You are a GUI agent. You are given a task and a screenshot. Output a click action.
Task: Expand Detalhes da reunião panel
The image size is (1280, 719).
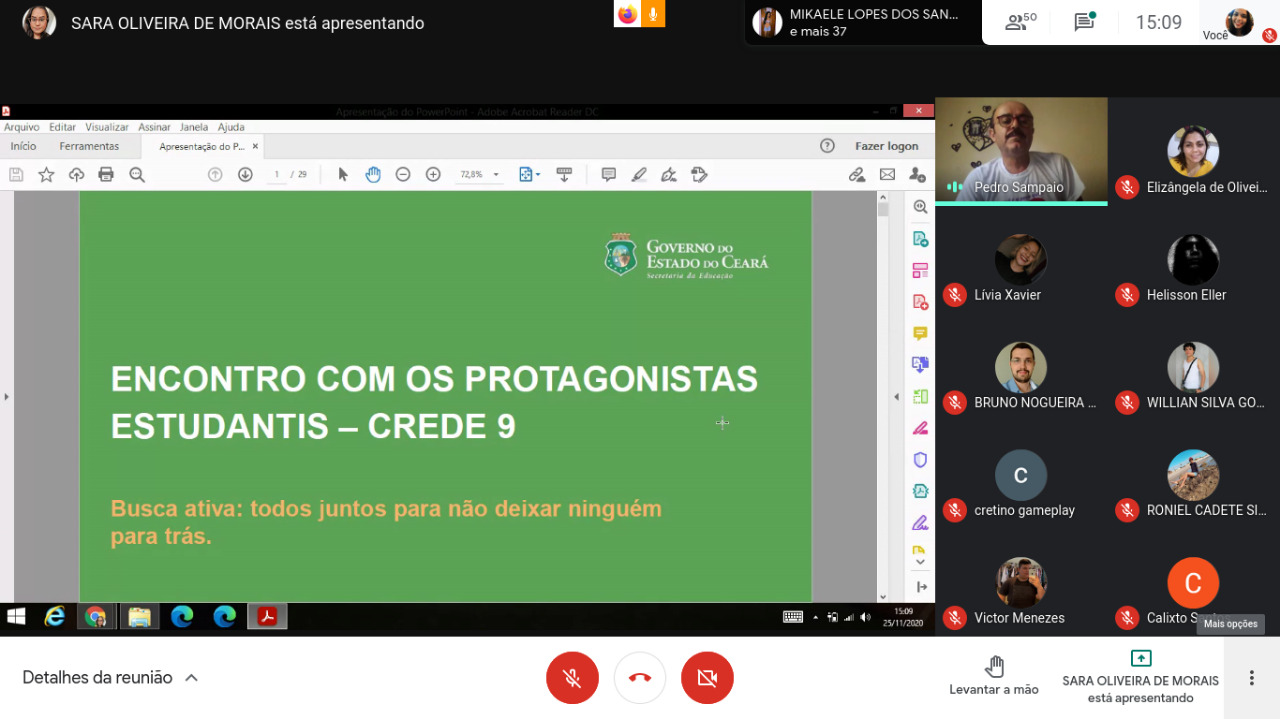[110, 678]
